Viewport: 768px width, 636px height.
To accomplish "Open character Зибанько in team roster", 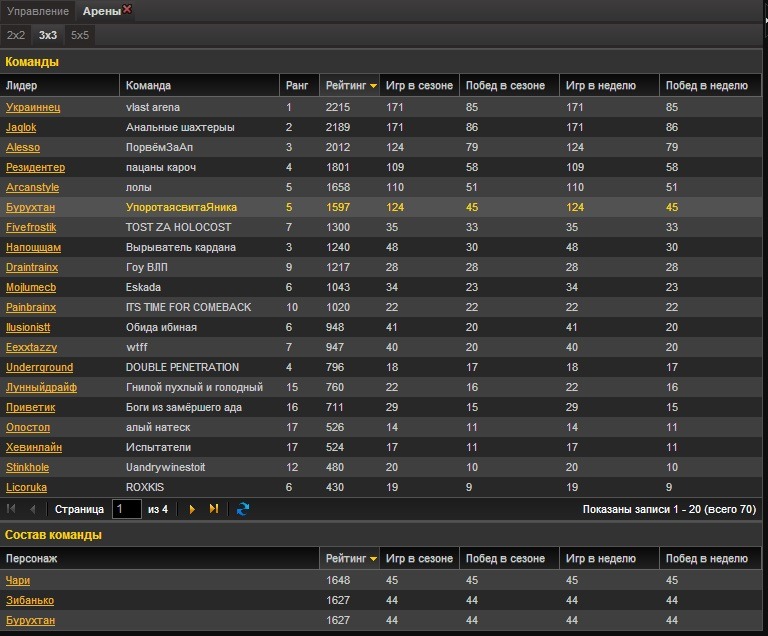I will (30, 601).
